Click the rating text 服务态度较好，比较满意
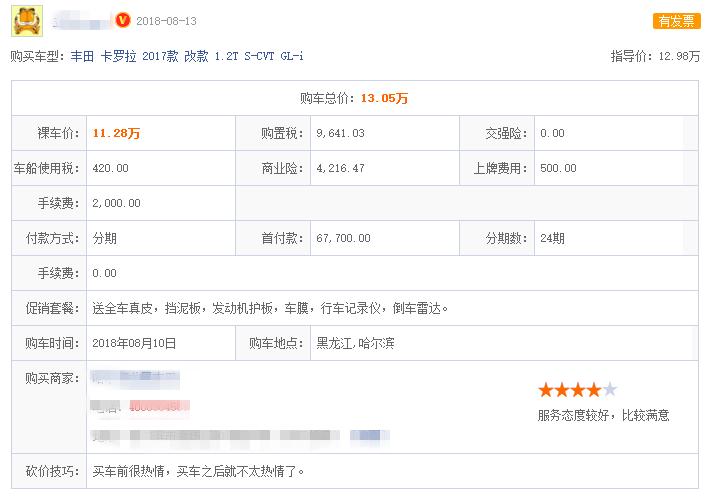Image resolution: width=707 pixels, height=498 pixels. [603, 415]
